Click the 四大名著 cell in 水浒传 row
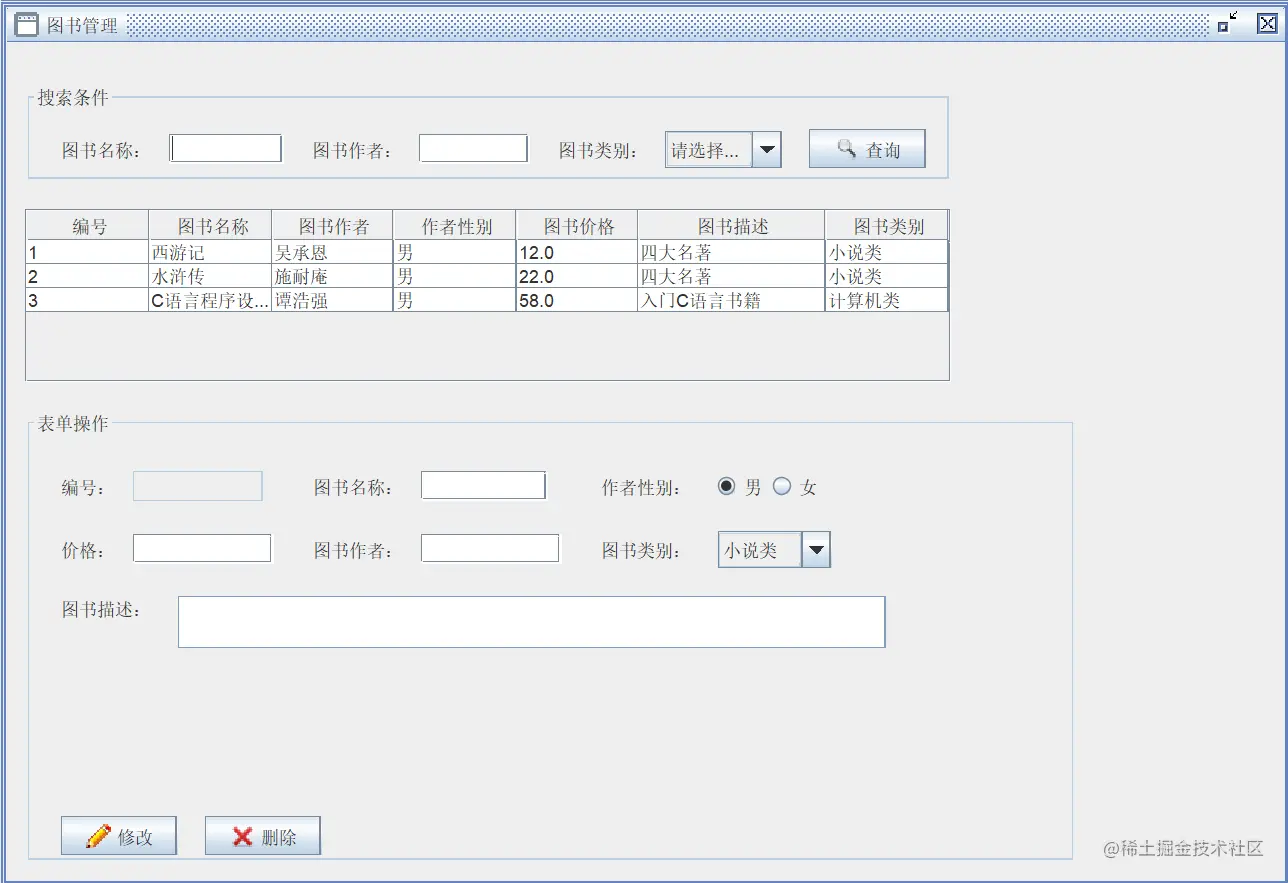The image size is (1288, 883). [732, 276]
